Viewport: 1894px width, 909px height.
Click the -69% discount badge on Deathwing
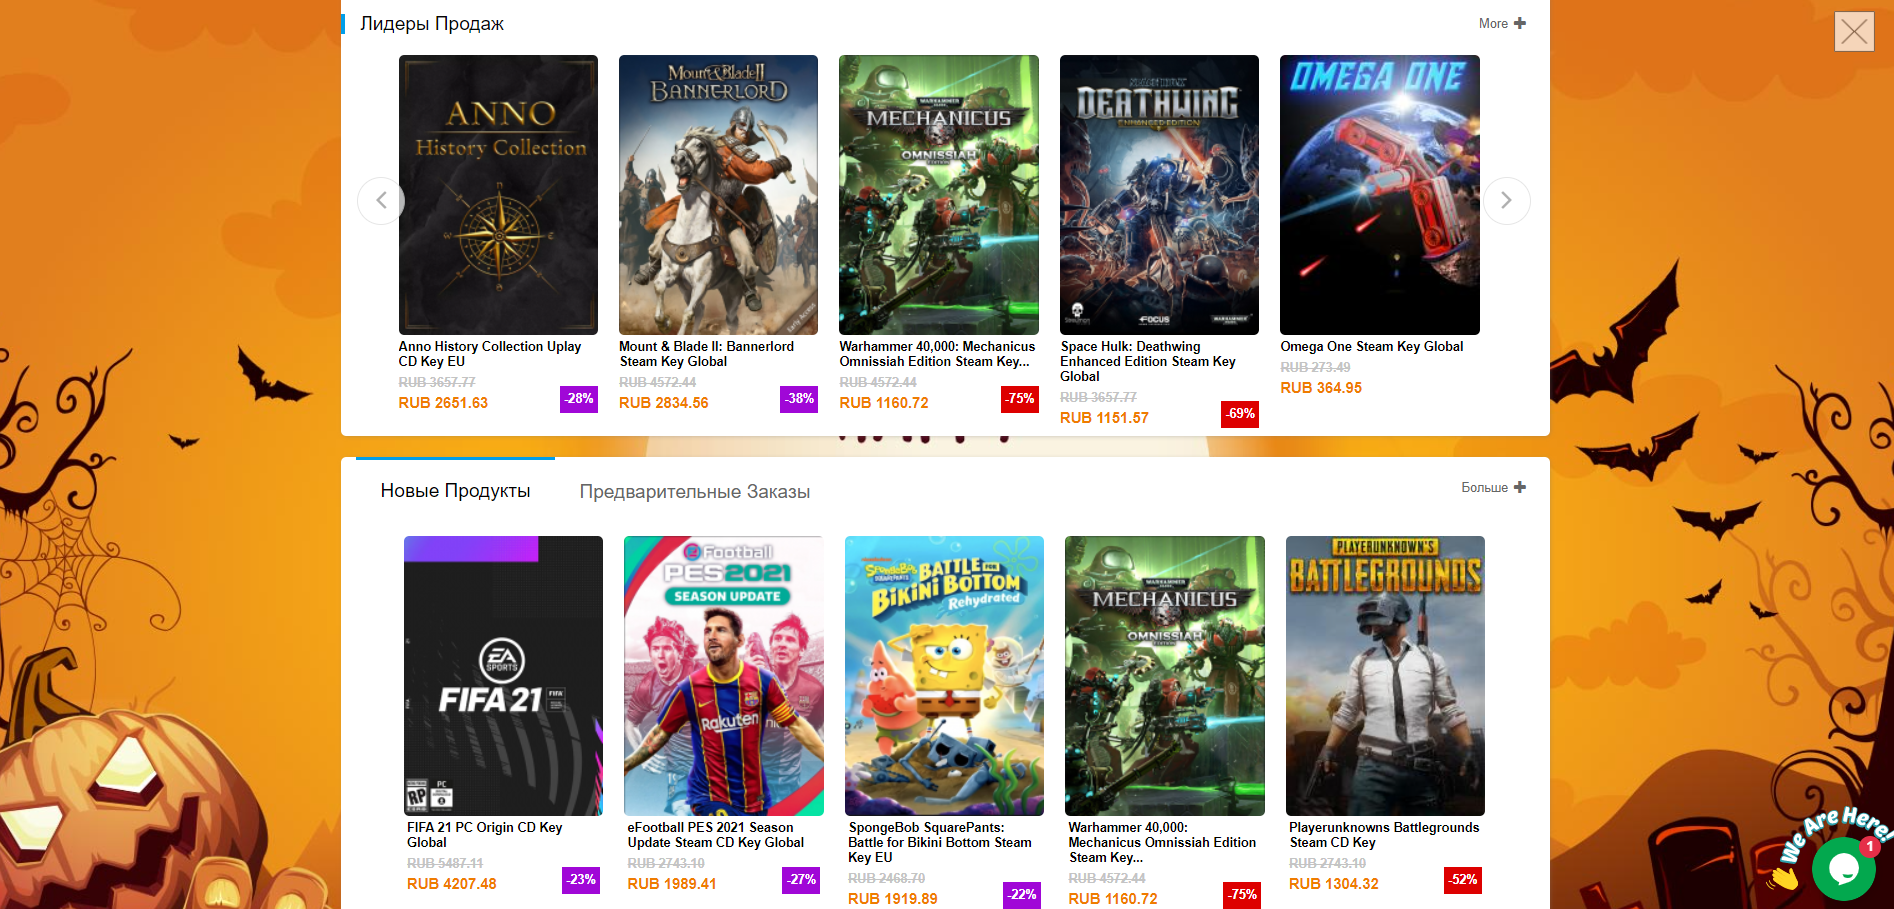(1240, 413)
